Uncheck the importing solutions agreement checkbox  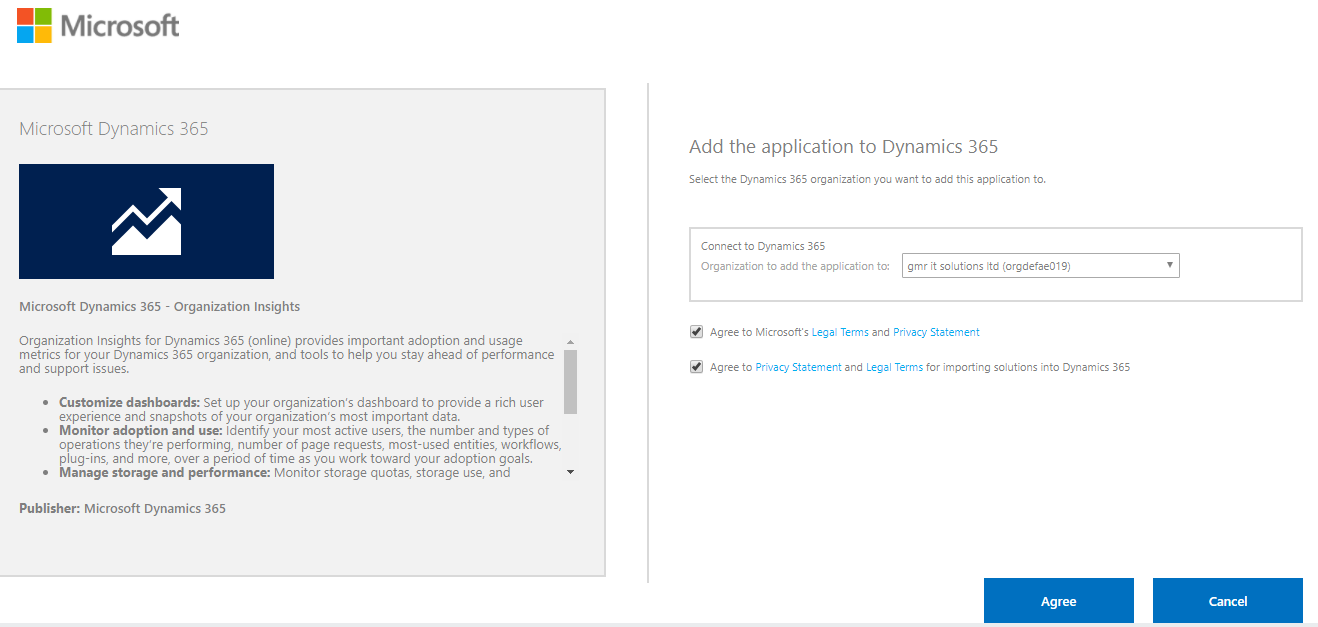tap(696, 367)
